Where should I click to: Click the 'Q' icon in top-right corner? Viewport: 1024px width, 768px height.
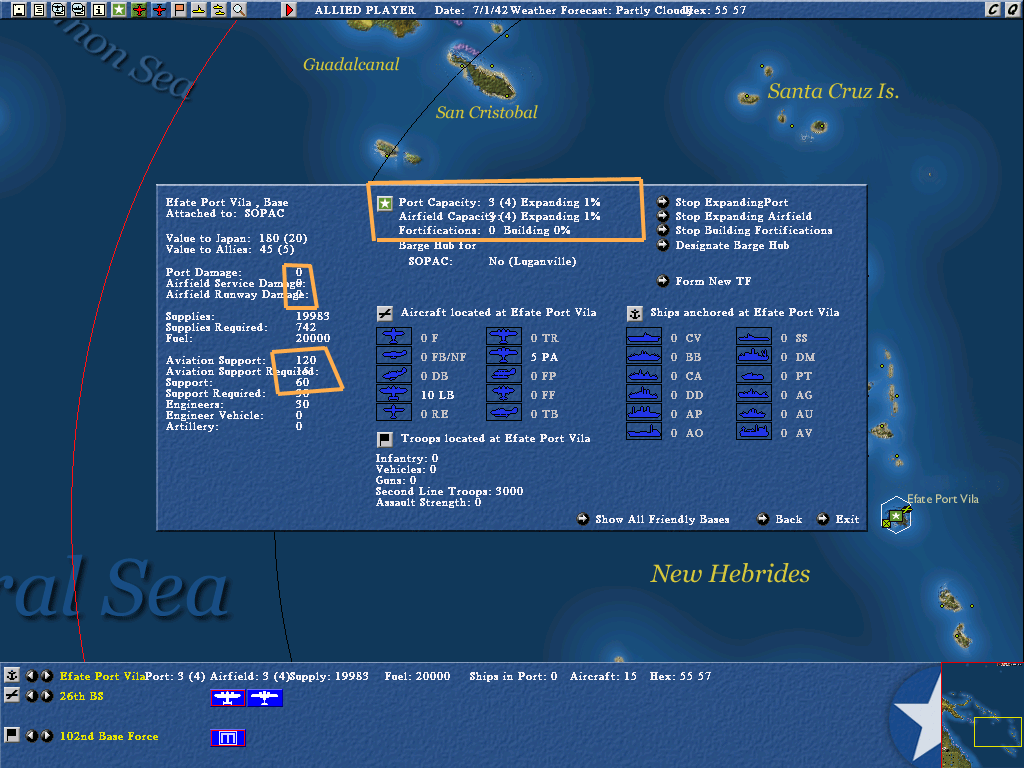click(1014, 10)
